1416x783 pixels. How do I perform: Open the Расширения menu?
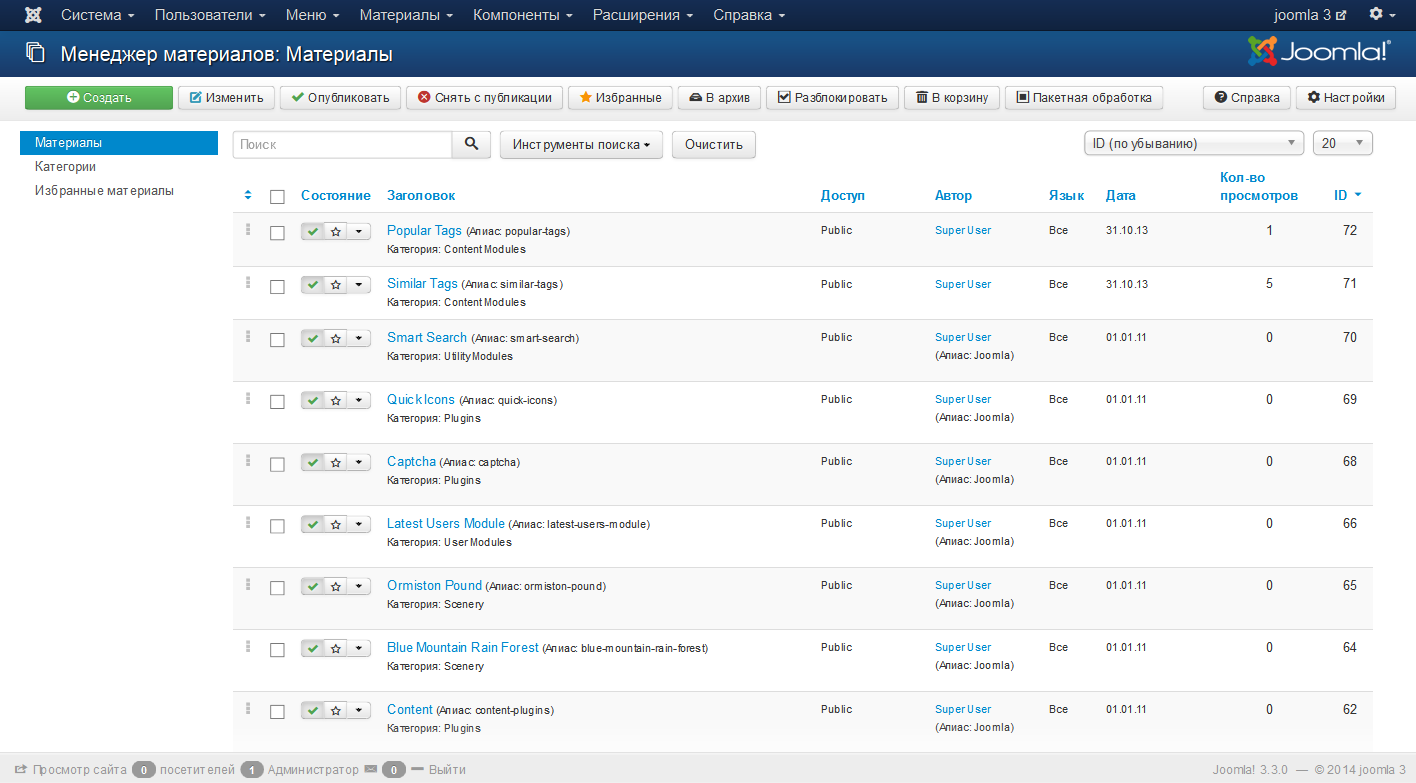(x=642, y=14)
